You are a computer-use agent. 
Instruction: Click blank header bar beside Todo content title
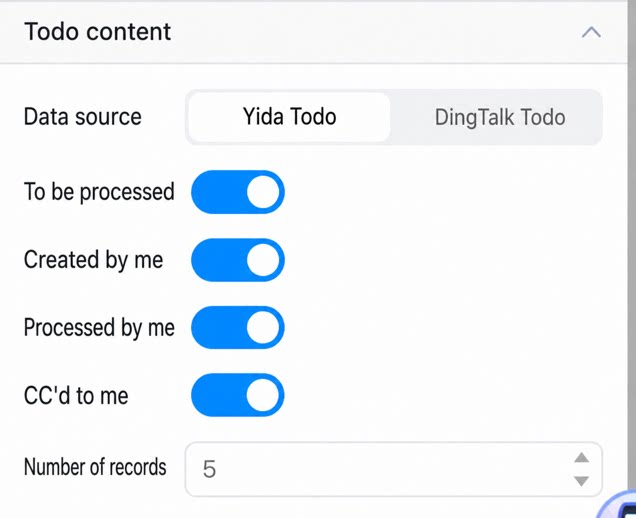pyautogui.click(x=373, y=32)
